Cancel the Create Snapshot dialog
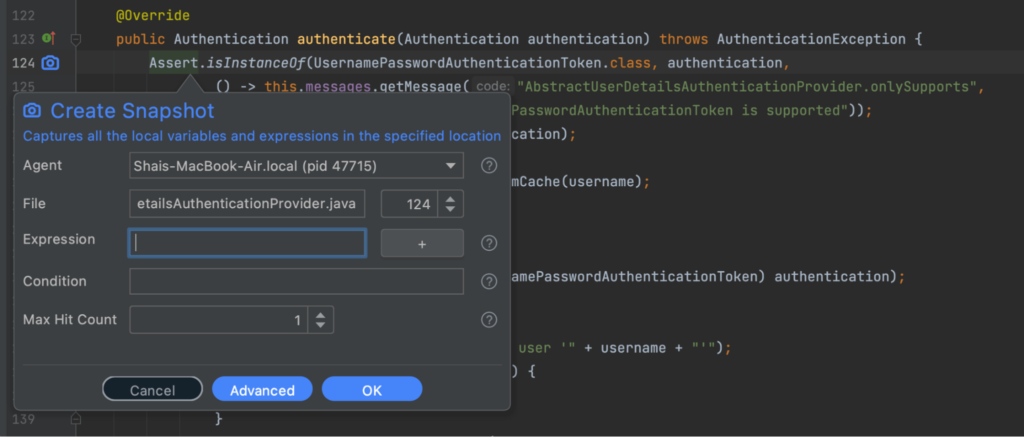This screenshot has height=437, width=1024. 152,390
